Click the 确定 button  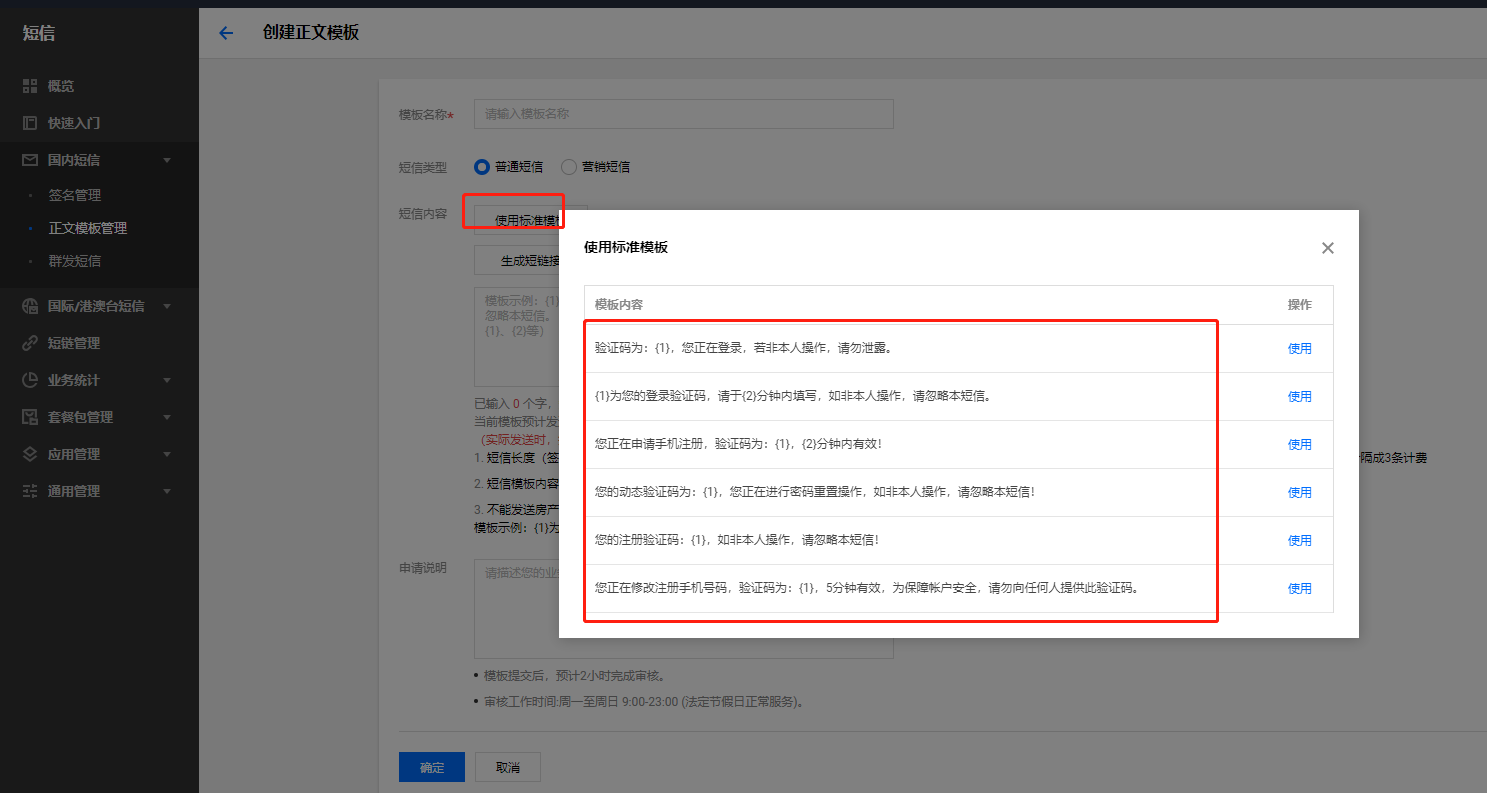(432, 767)
